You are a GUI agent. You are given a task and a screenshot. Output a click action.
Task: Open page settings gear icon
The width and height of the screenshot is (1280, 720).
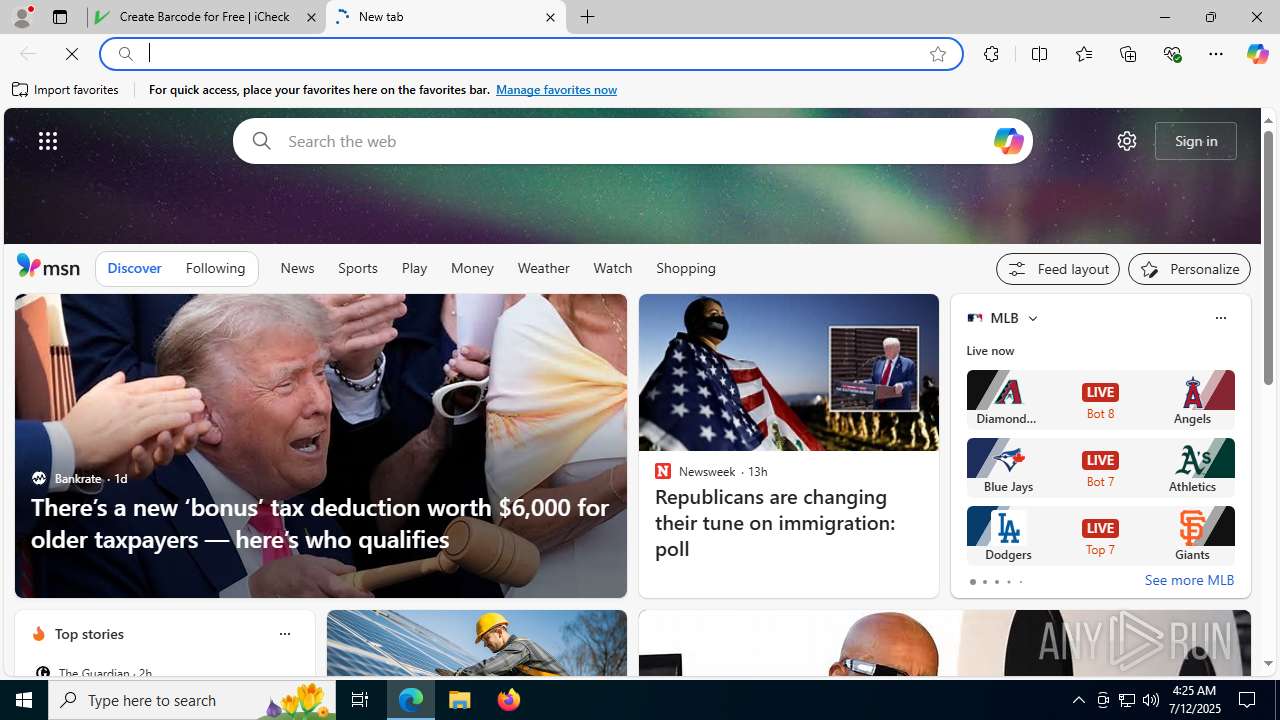click(1127, 141)
